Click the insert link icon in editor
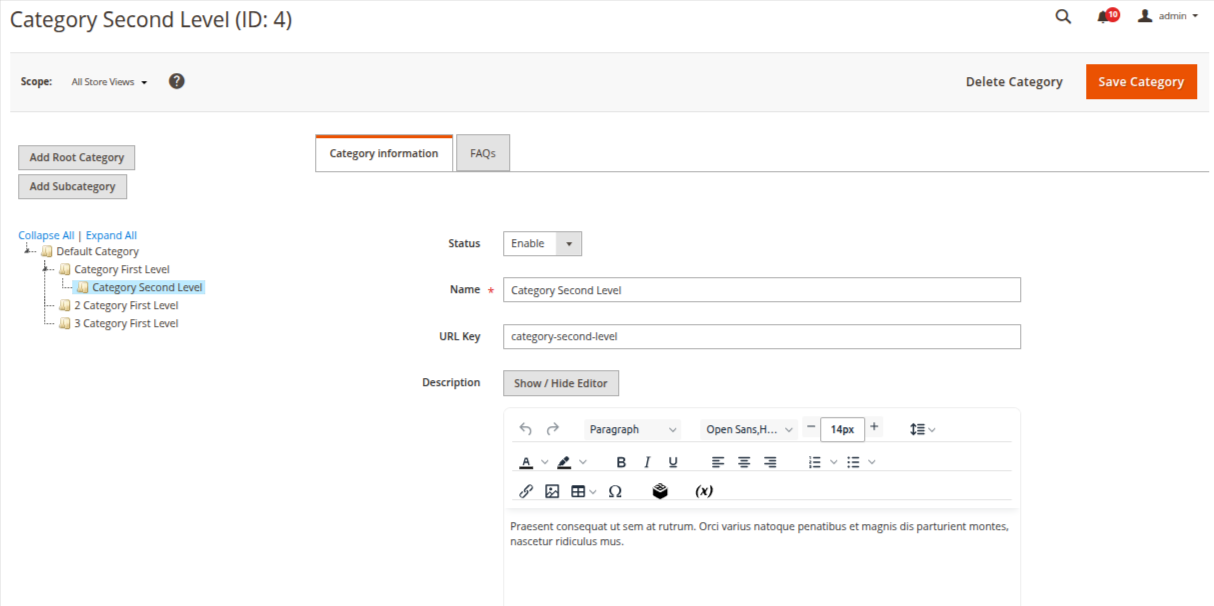This screenshot has height=606, width=1214. tap(526, 491)
